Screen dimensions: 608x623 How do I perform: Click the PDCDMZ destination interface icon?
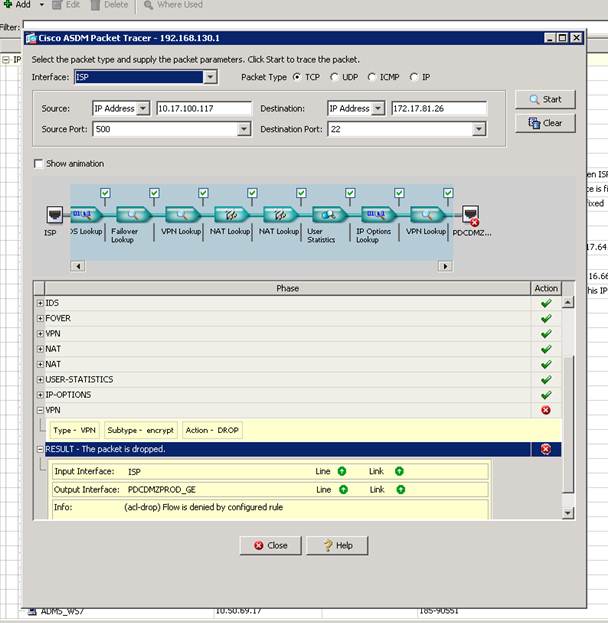[471, 215]
